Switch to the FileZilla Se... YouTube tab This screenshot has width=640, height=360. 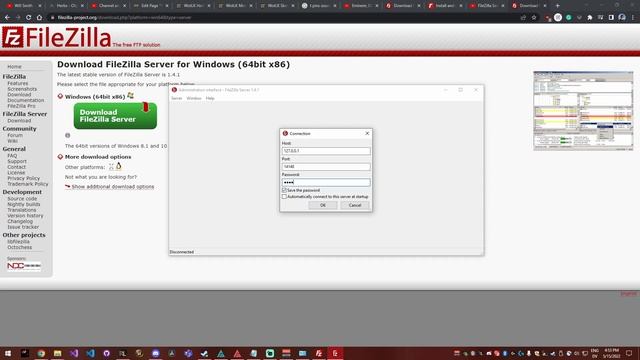(x=486, y=6)
